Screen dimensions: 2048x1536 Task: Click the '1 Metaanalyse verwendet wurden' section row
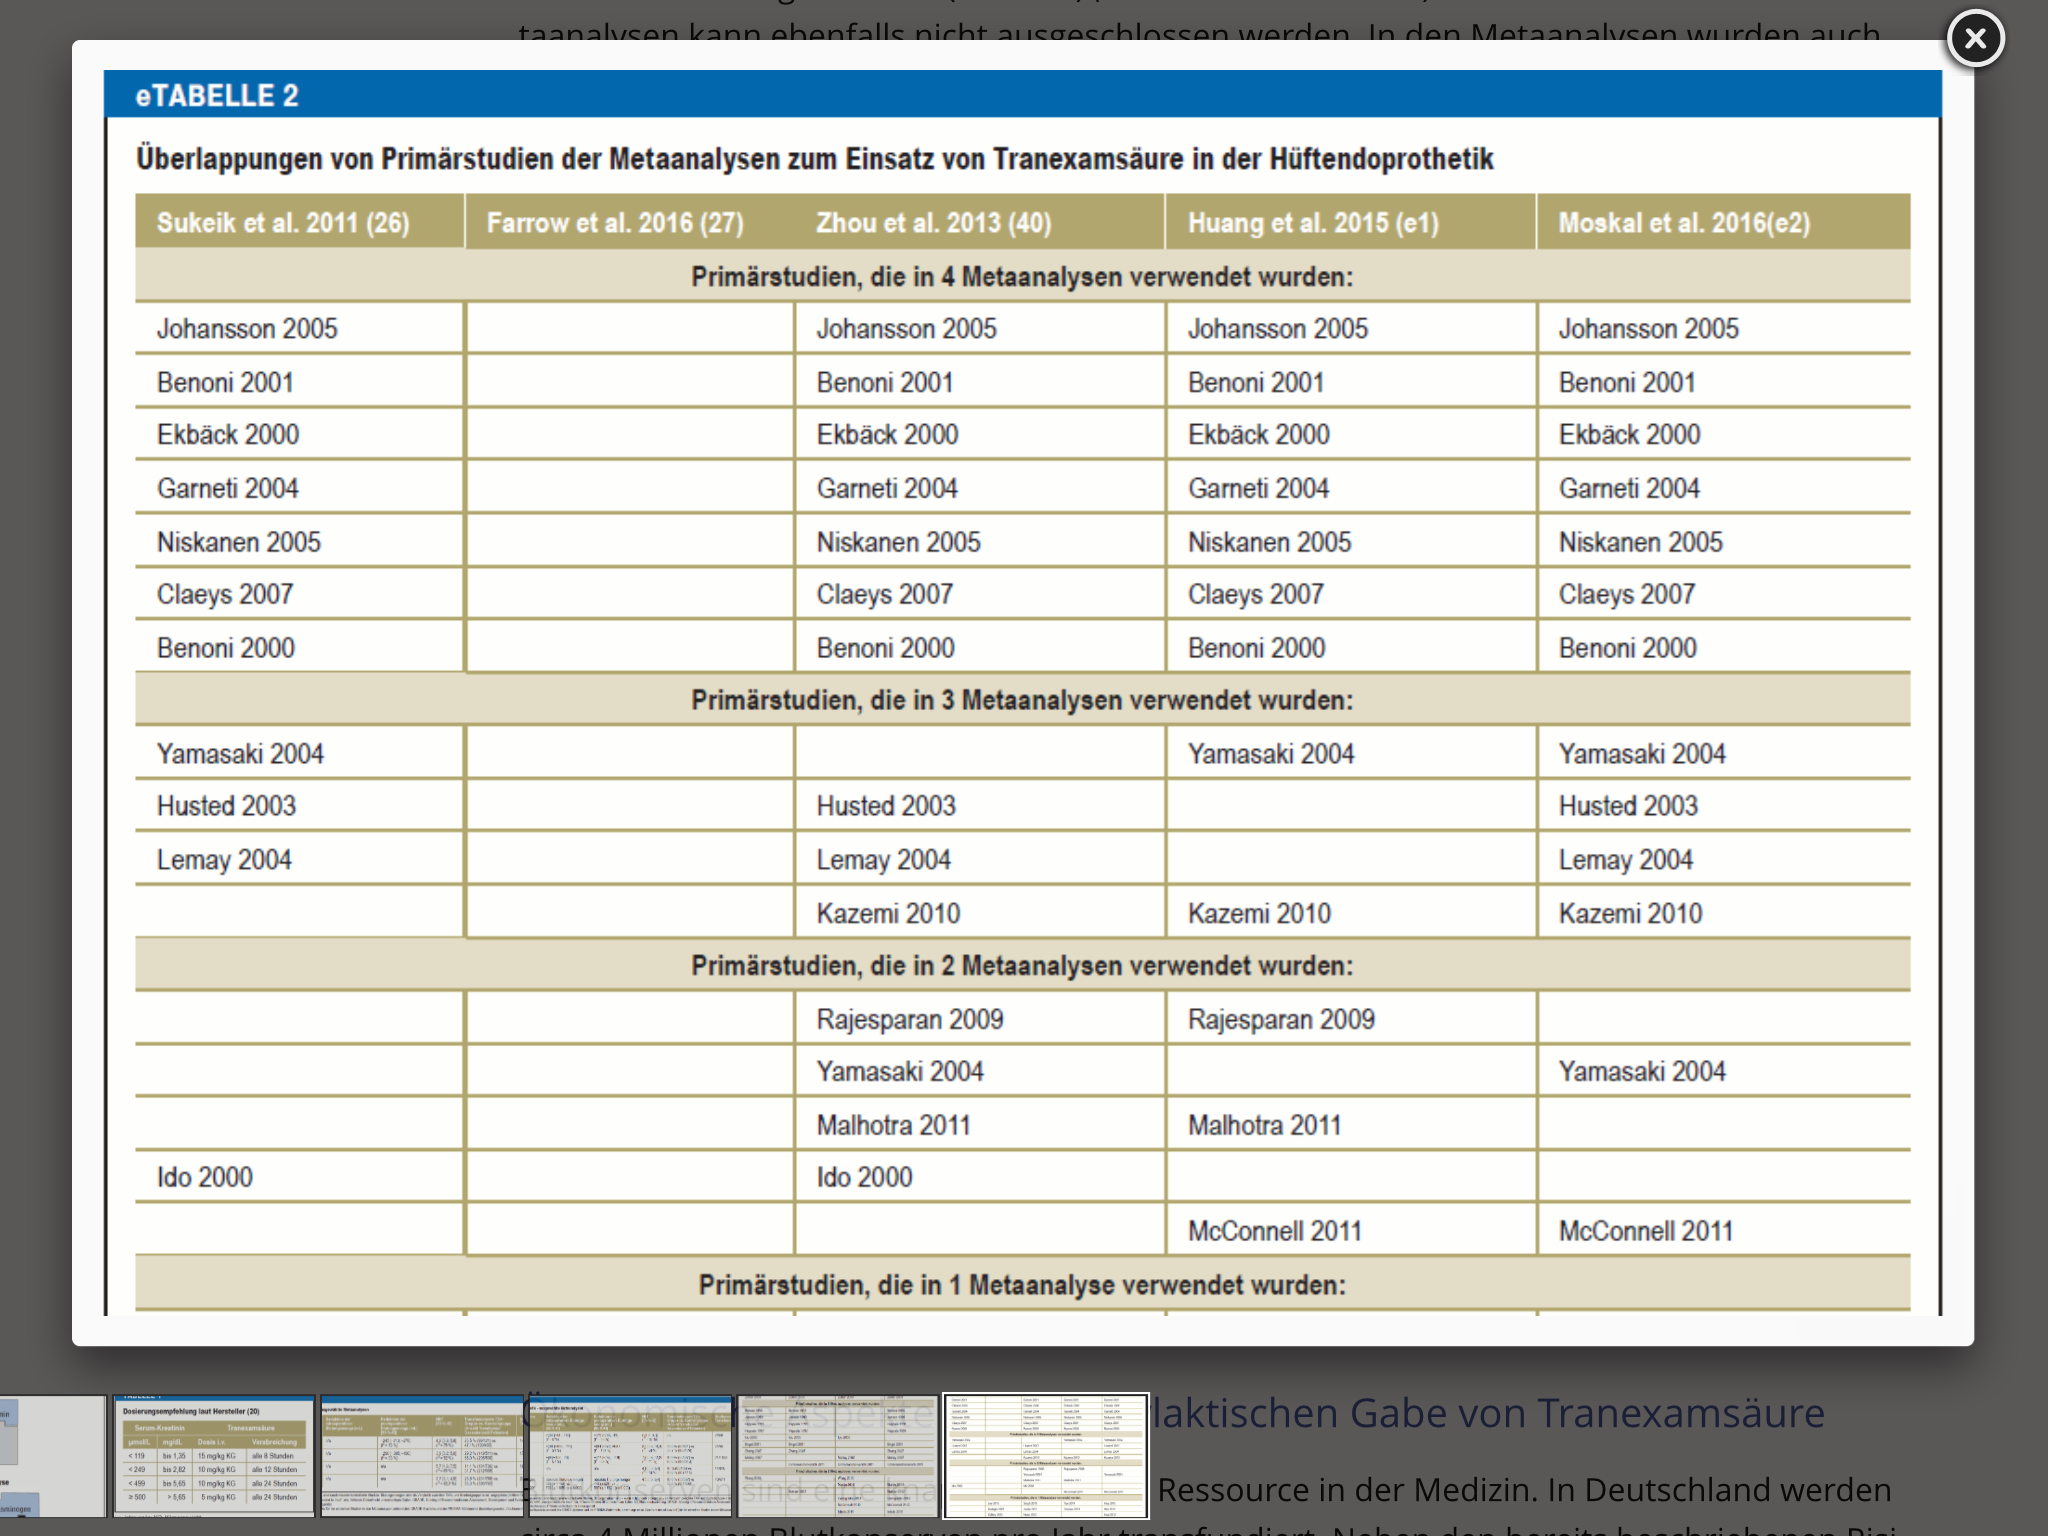[x=1022, y=1285]
